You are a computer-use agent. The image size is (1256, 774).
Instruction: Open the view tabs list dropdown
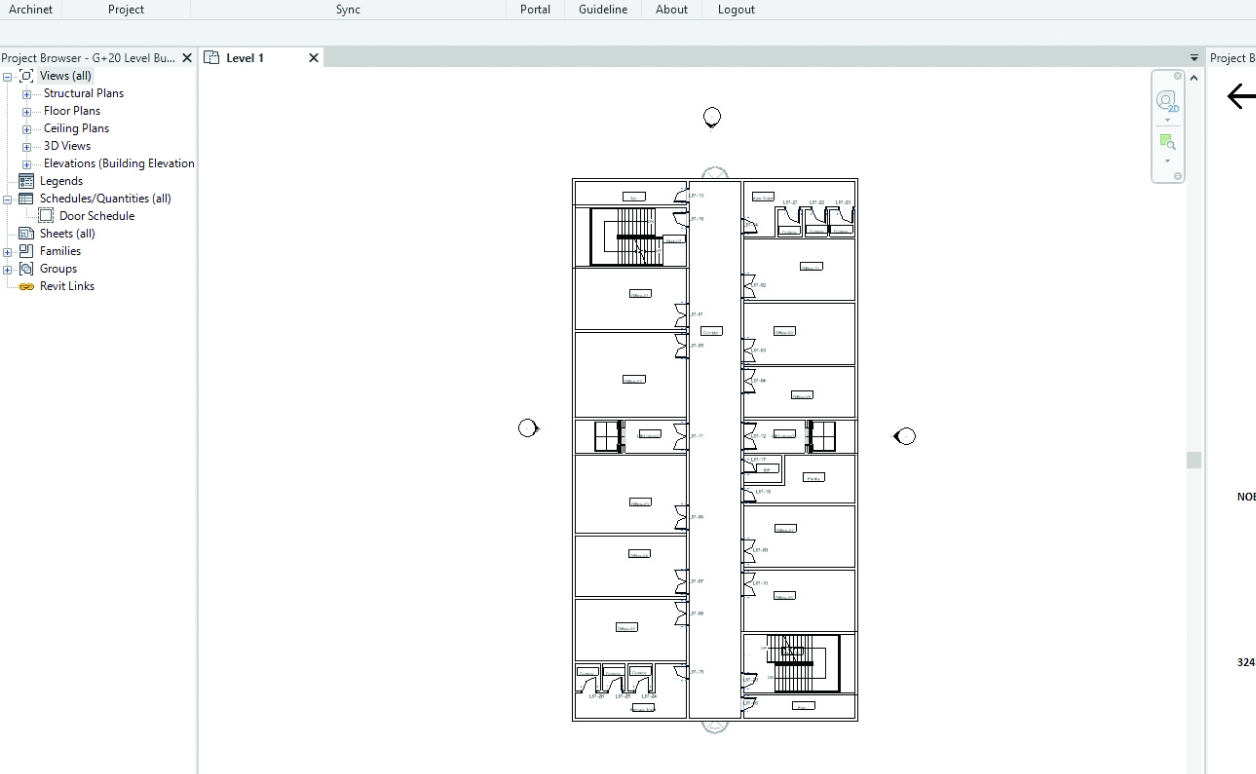pyautogui.click(x=1193, y=58)
